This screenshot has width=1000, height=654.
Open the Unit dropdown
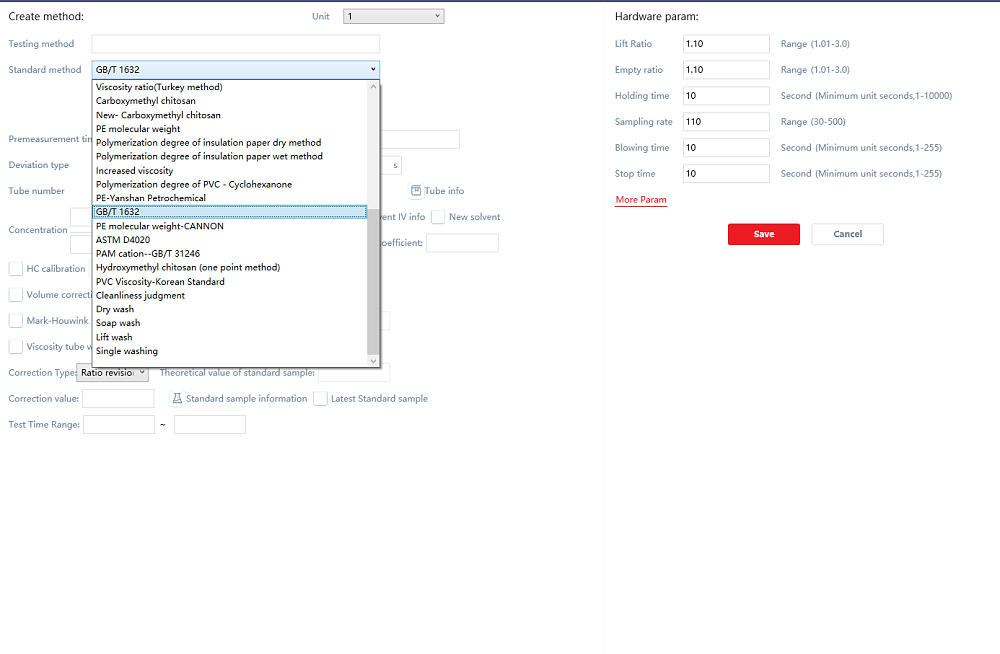pyautogui.click(x=393, y=16)
